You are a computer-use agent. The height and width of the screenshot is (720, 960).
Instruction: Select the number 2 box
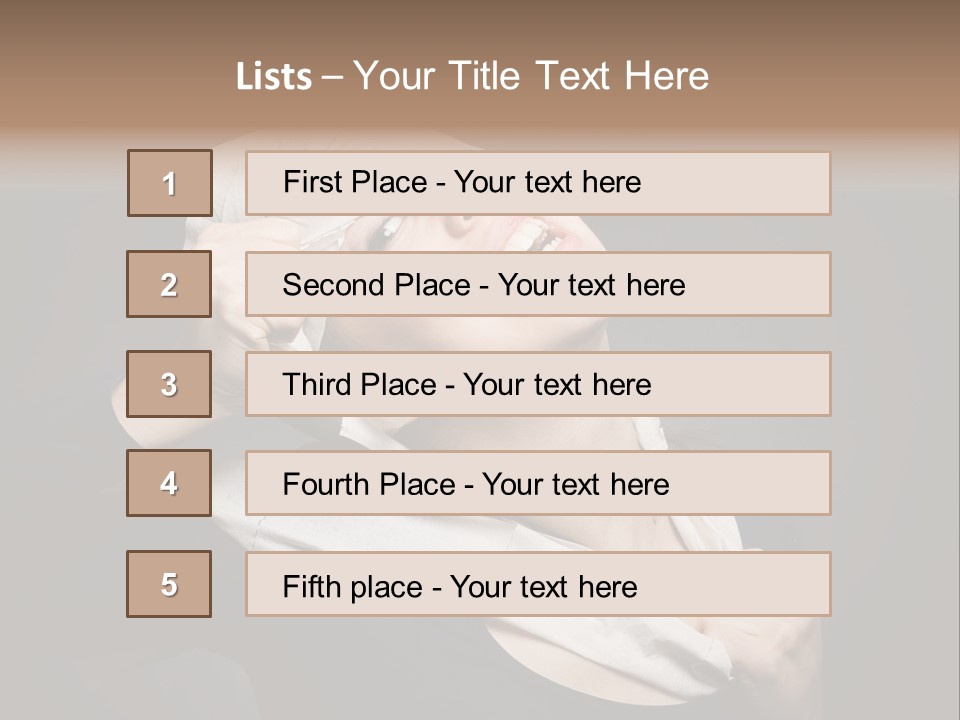pyautogui.click(x=169, y=284)
